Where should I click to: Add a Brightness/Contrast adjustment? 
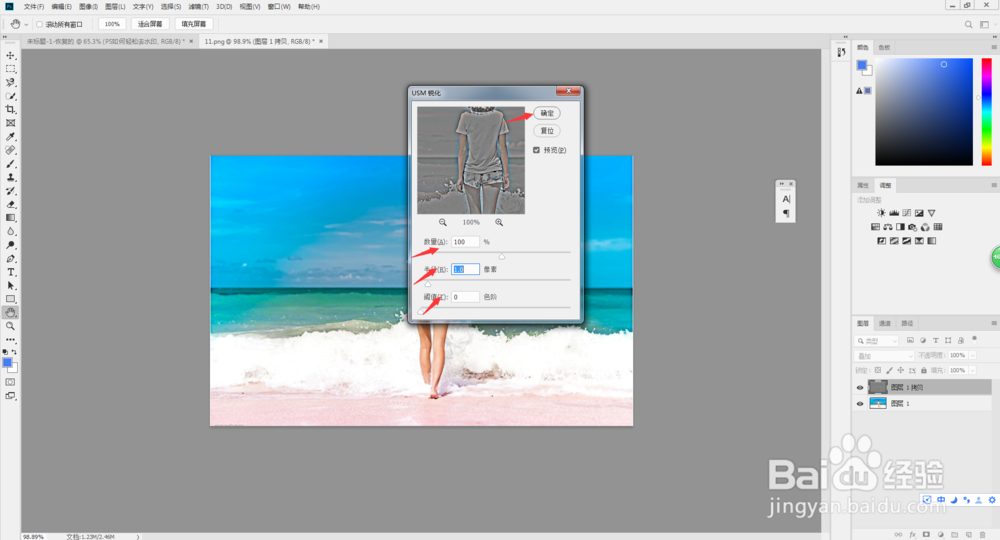881,213
